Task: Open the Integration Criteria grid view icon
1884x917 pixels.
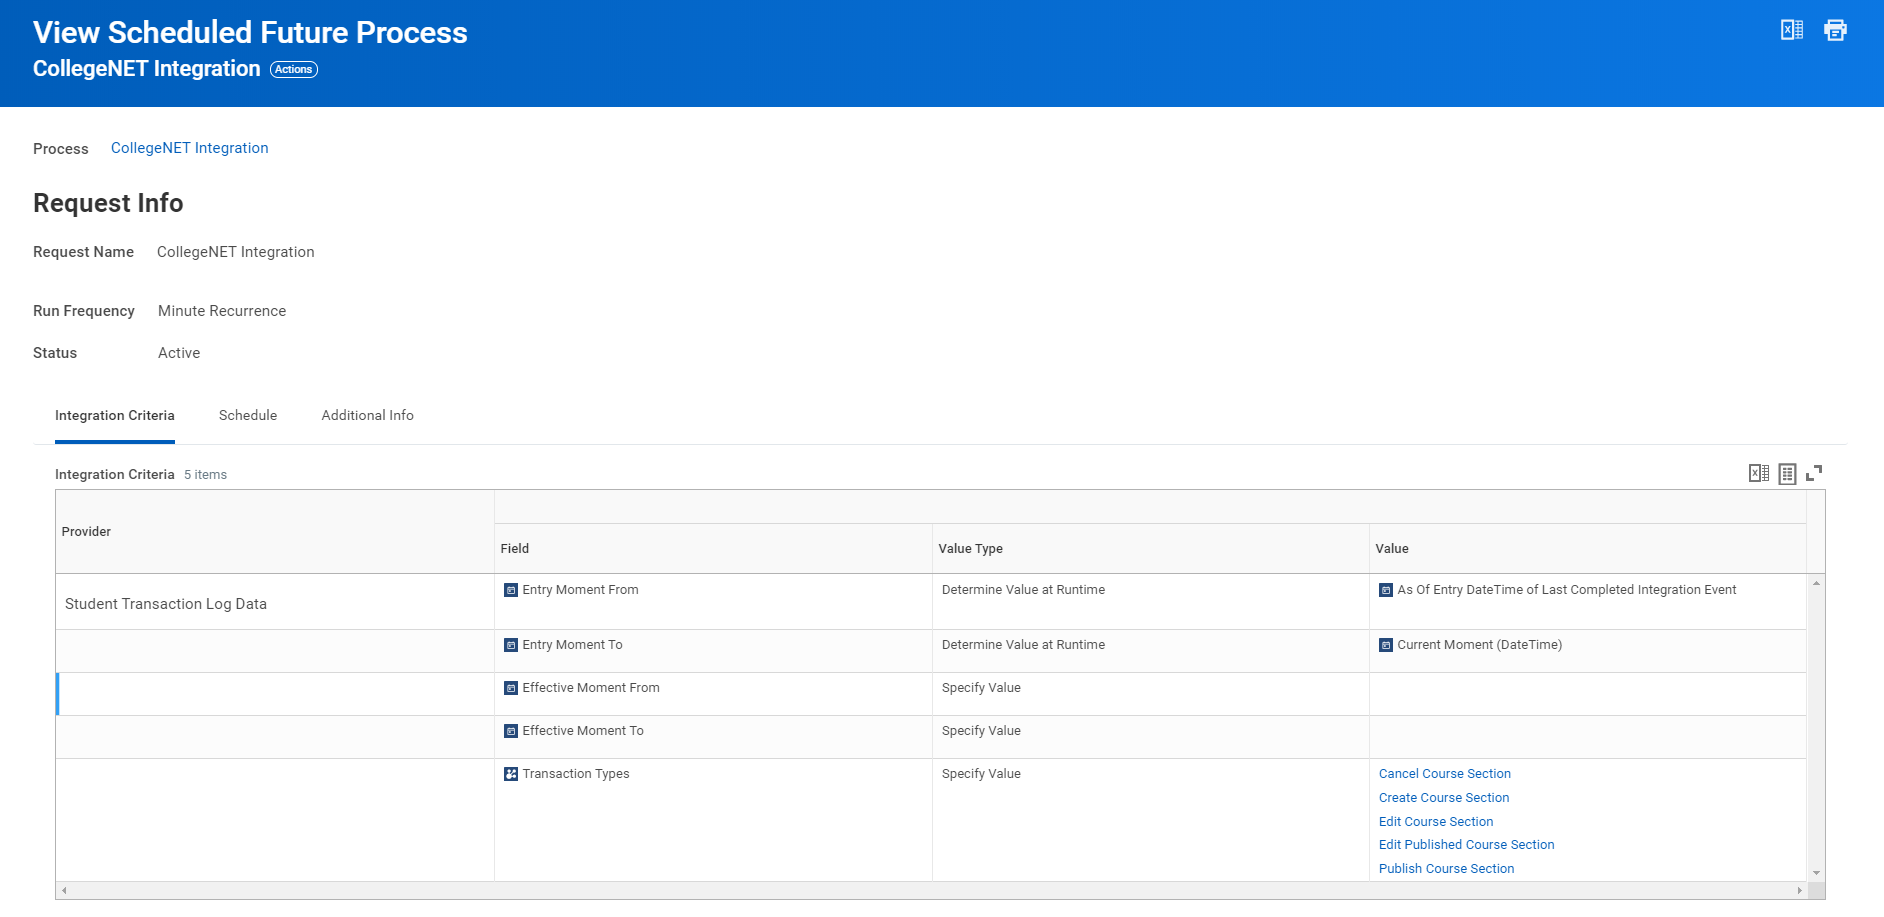Action: coord(1787,473)
